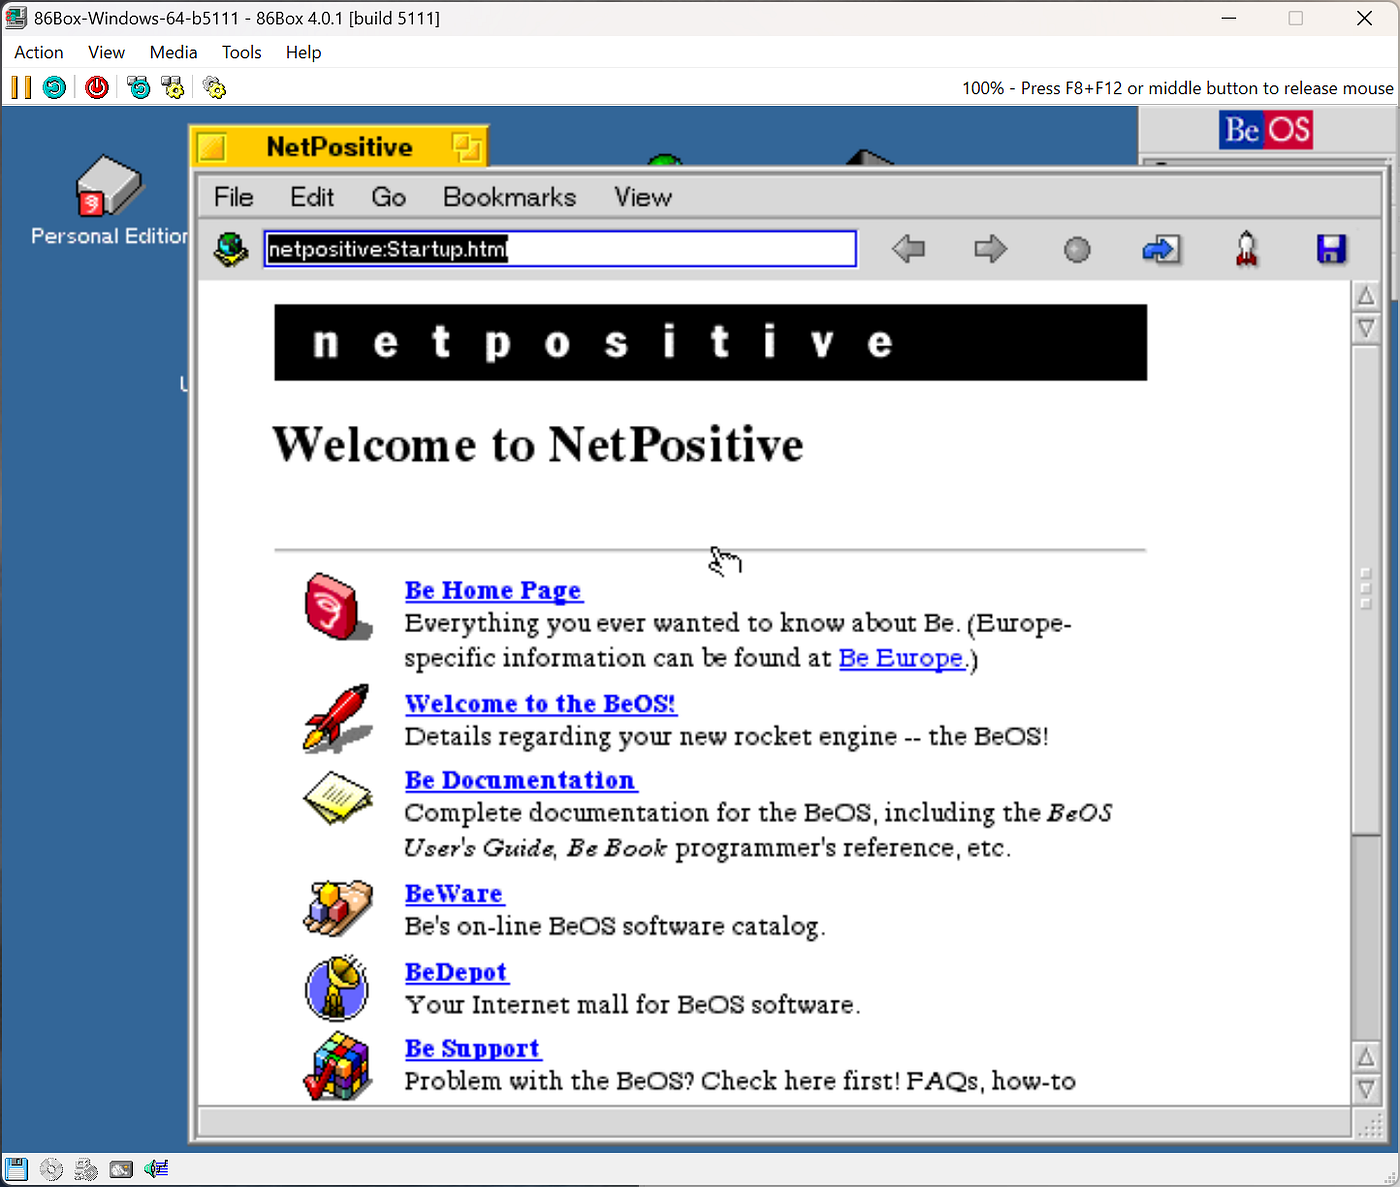Click bottom scroll-down arrow of page scrollbar
1400x1187 pixels.
1366,1088
